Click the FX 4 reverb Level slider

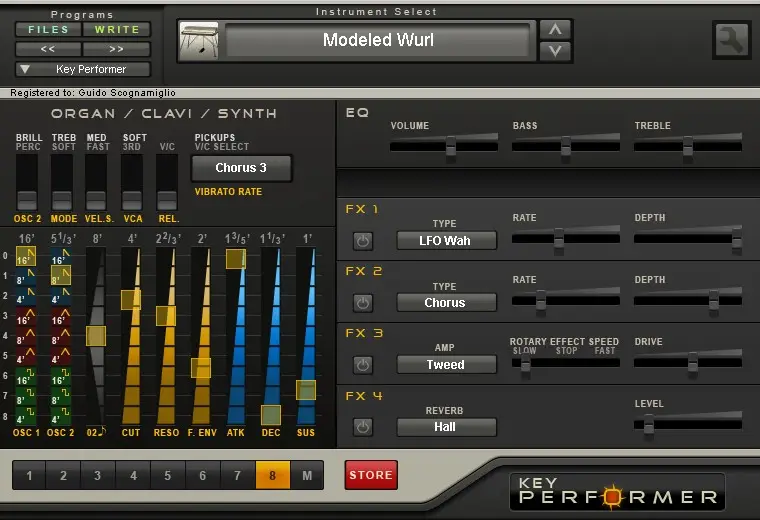tap(688, 424)
